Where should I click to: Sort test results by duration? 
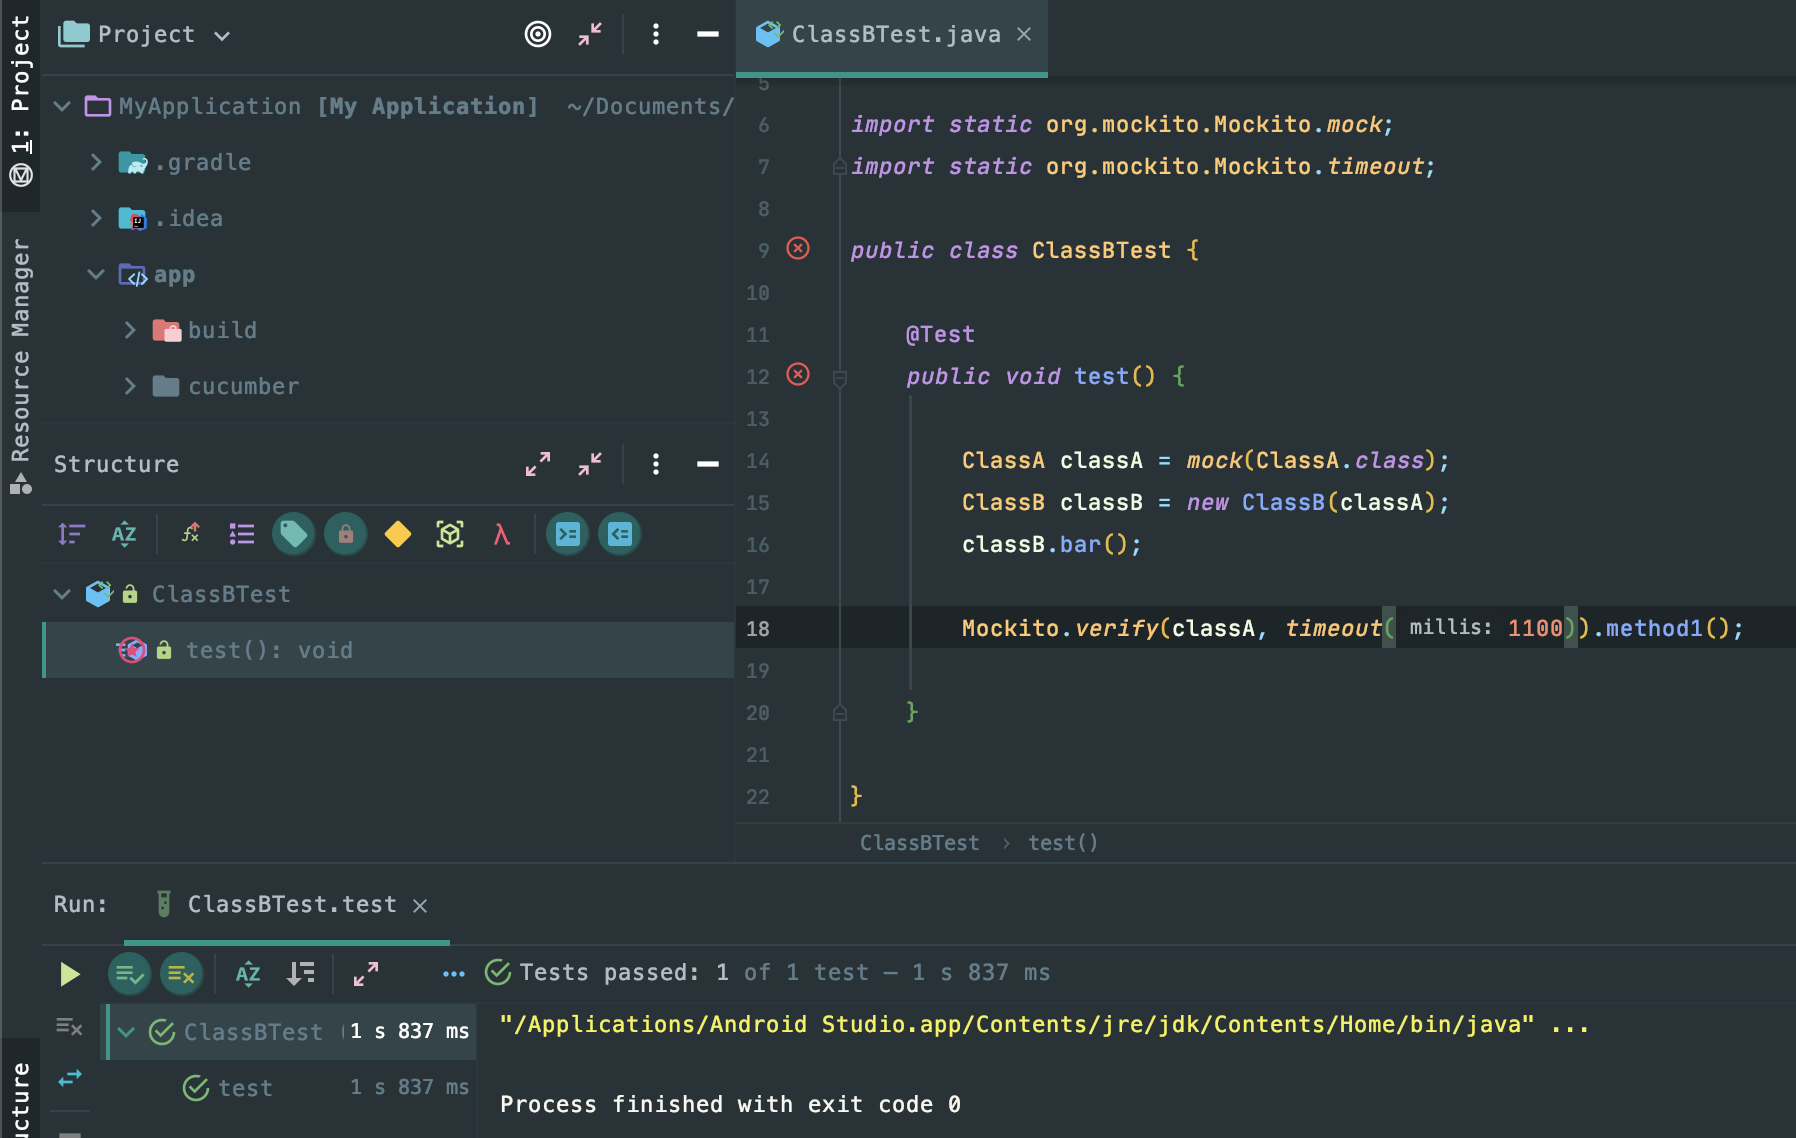[300, 974]
